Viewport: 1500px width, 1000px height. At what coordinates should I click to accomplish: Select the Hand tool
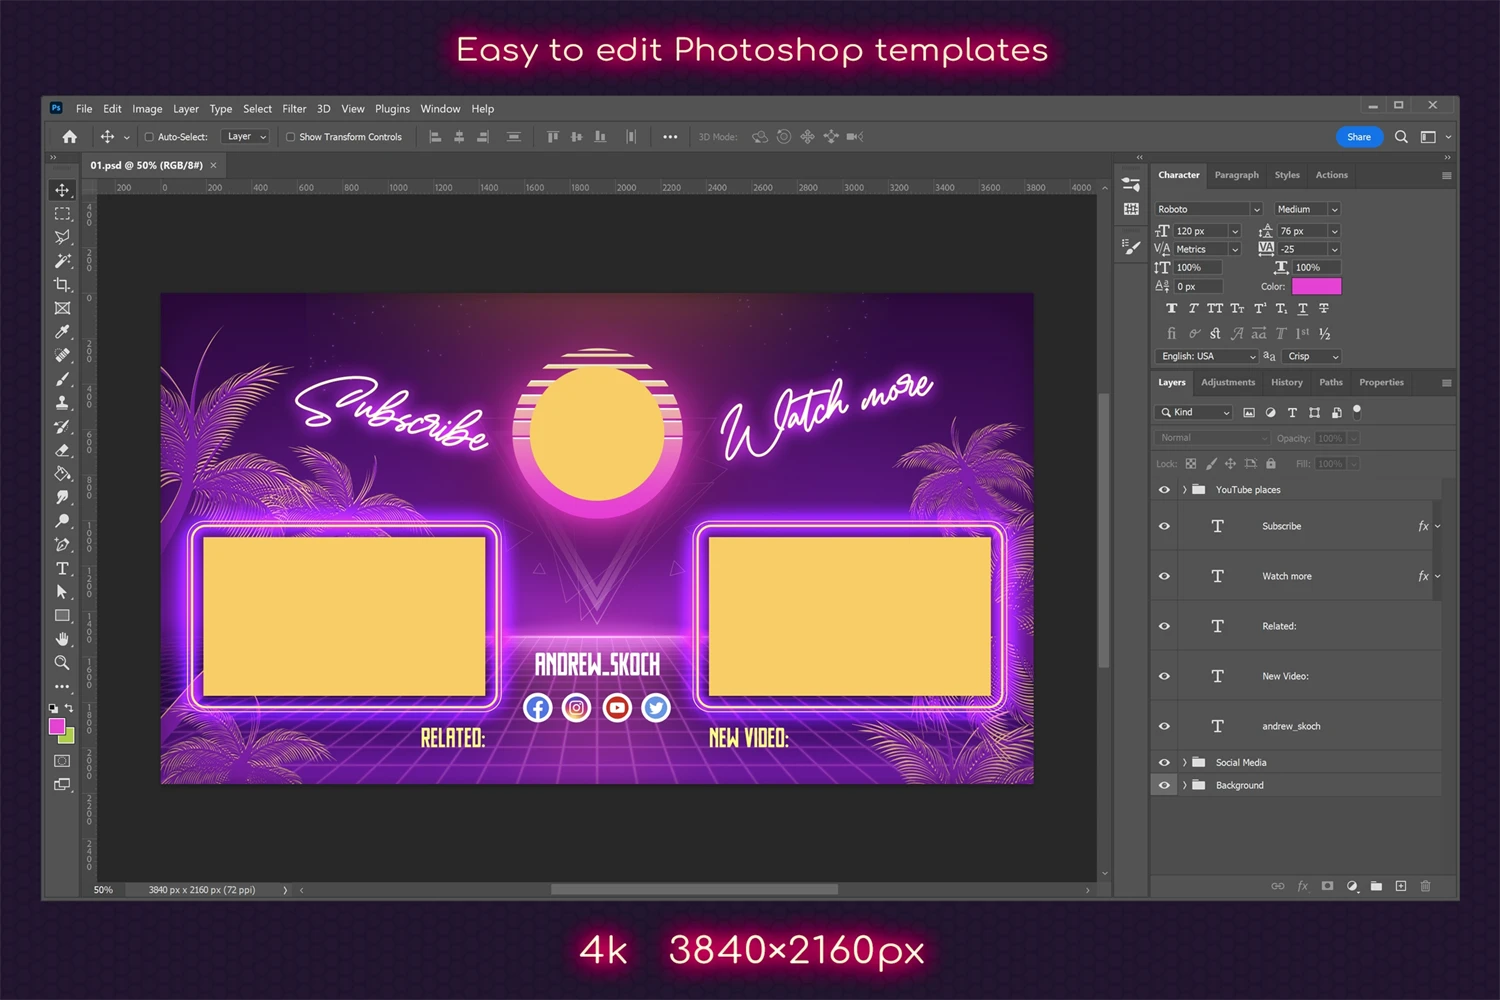(62, 639)
